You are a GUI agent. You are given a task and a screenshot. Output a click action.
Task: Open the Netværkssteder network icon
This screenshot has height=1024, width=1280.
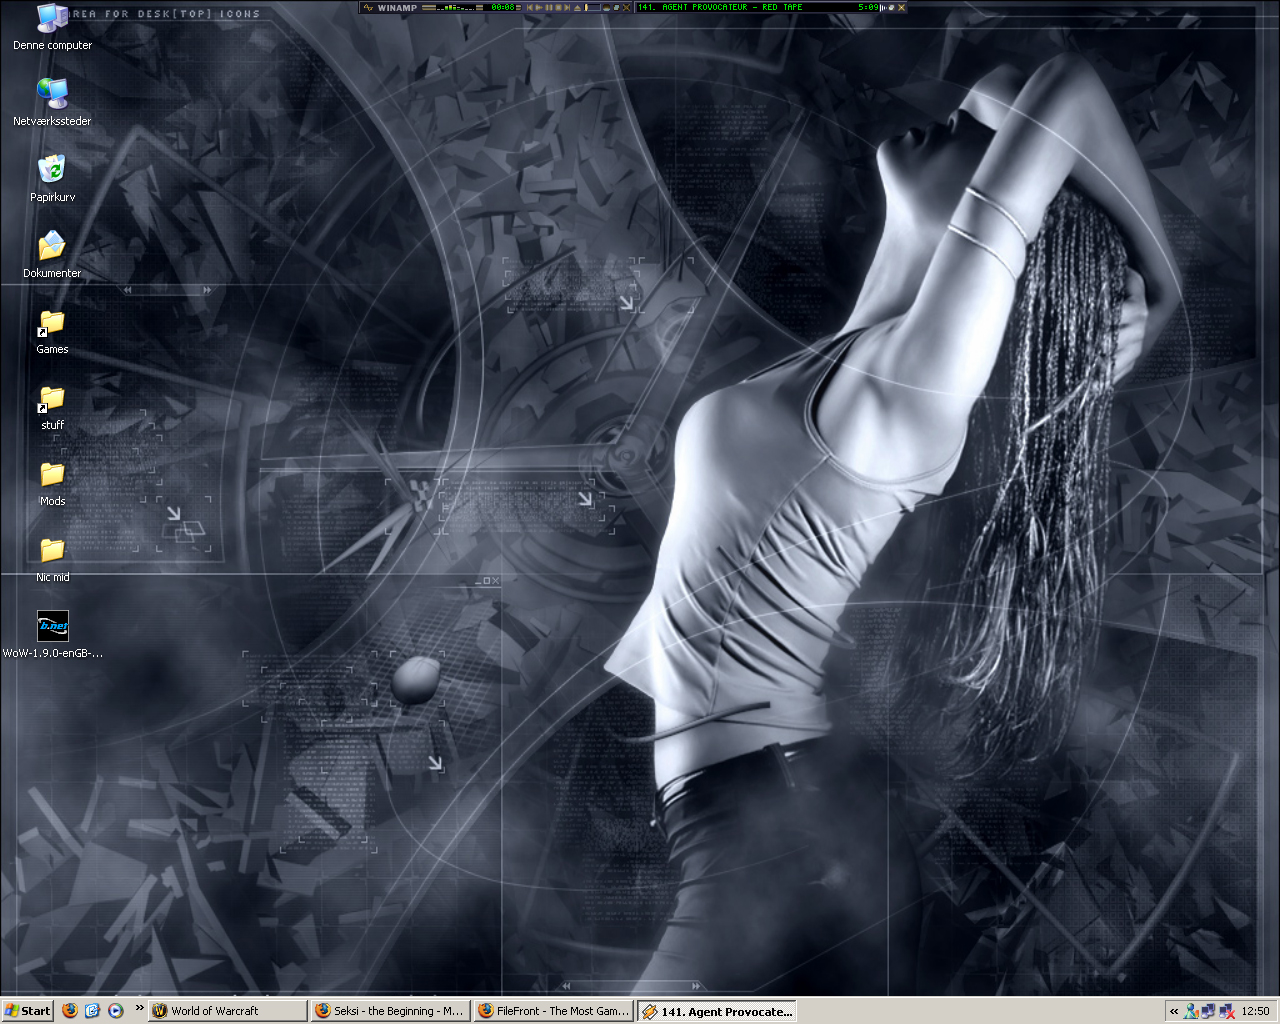click(52, 96)
